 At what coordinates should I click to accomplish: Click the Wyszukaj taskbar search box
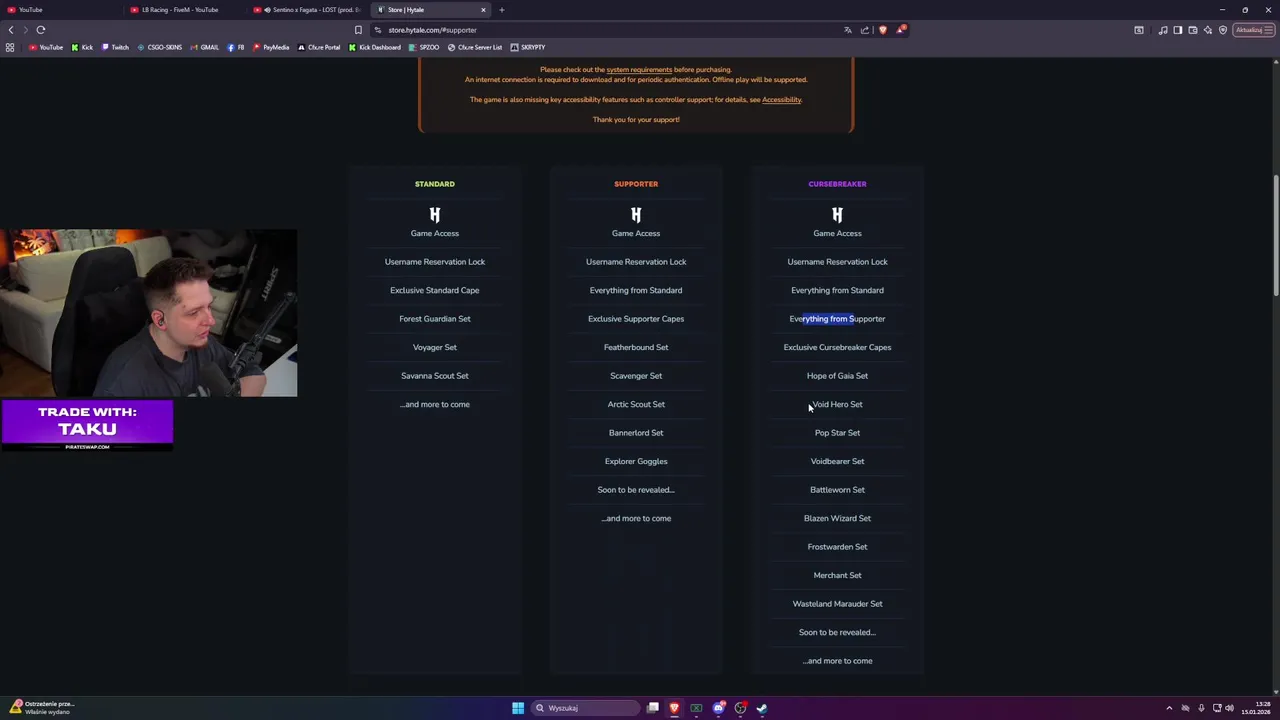pyautogui.click(x=585, y=708)
